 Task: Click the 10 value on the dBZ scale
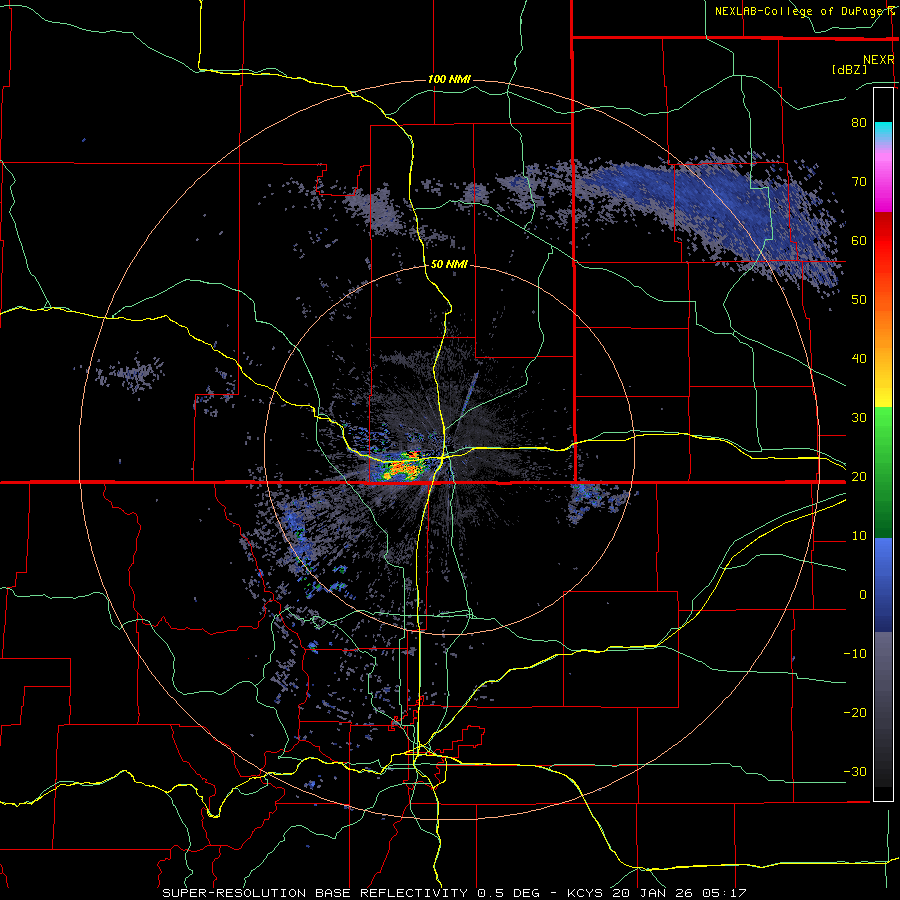pyautogui.click(x=859, y=536)
